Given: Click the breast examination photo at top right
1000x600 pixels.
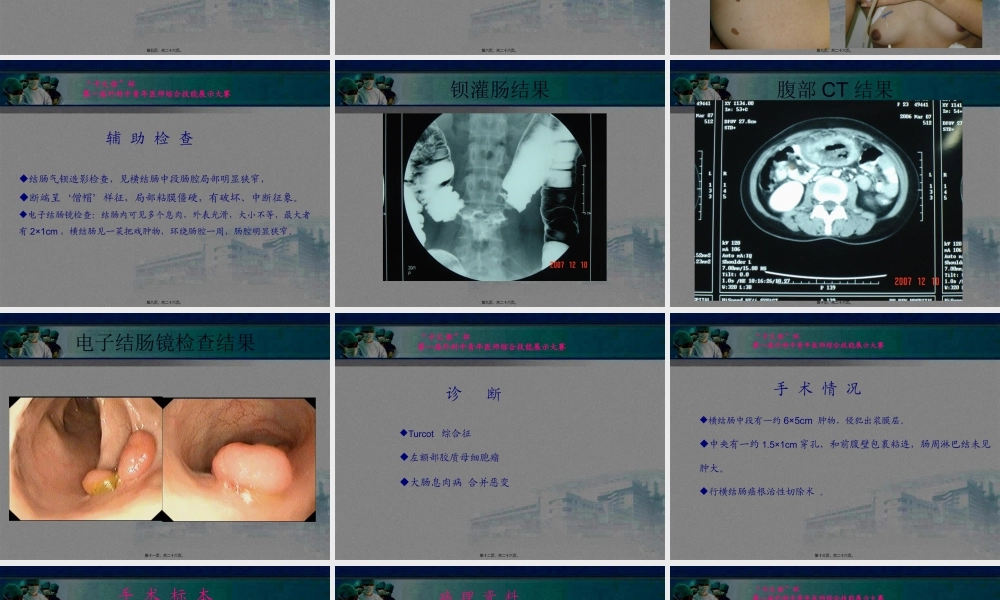Looking at the screenshot, I should point(908,24).
